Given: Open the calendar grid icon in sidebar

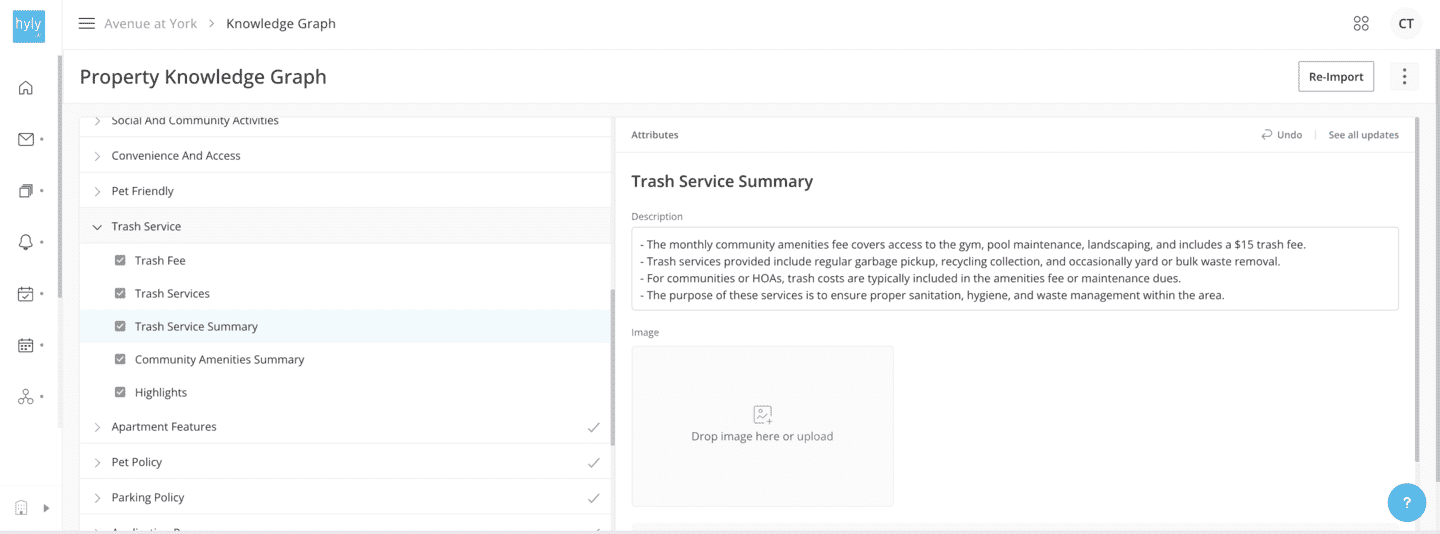Looking at the screenshot, I should click(x=26, y=345).
